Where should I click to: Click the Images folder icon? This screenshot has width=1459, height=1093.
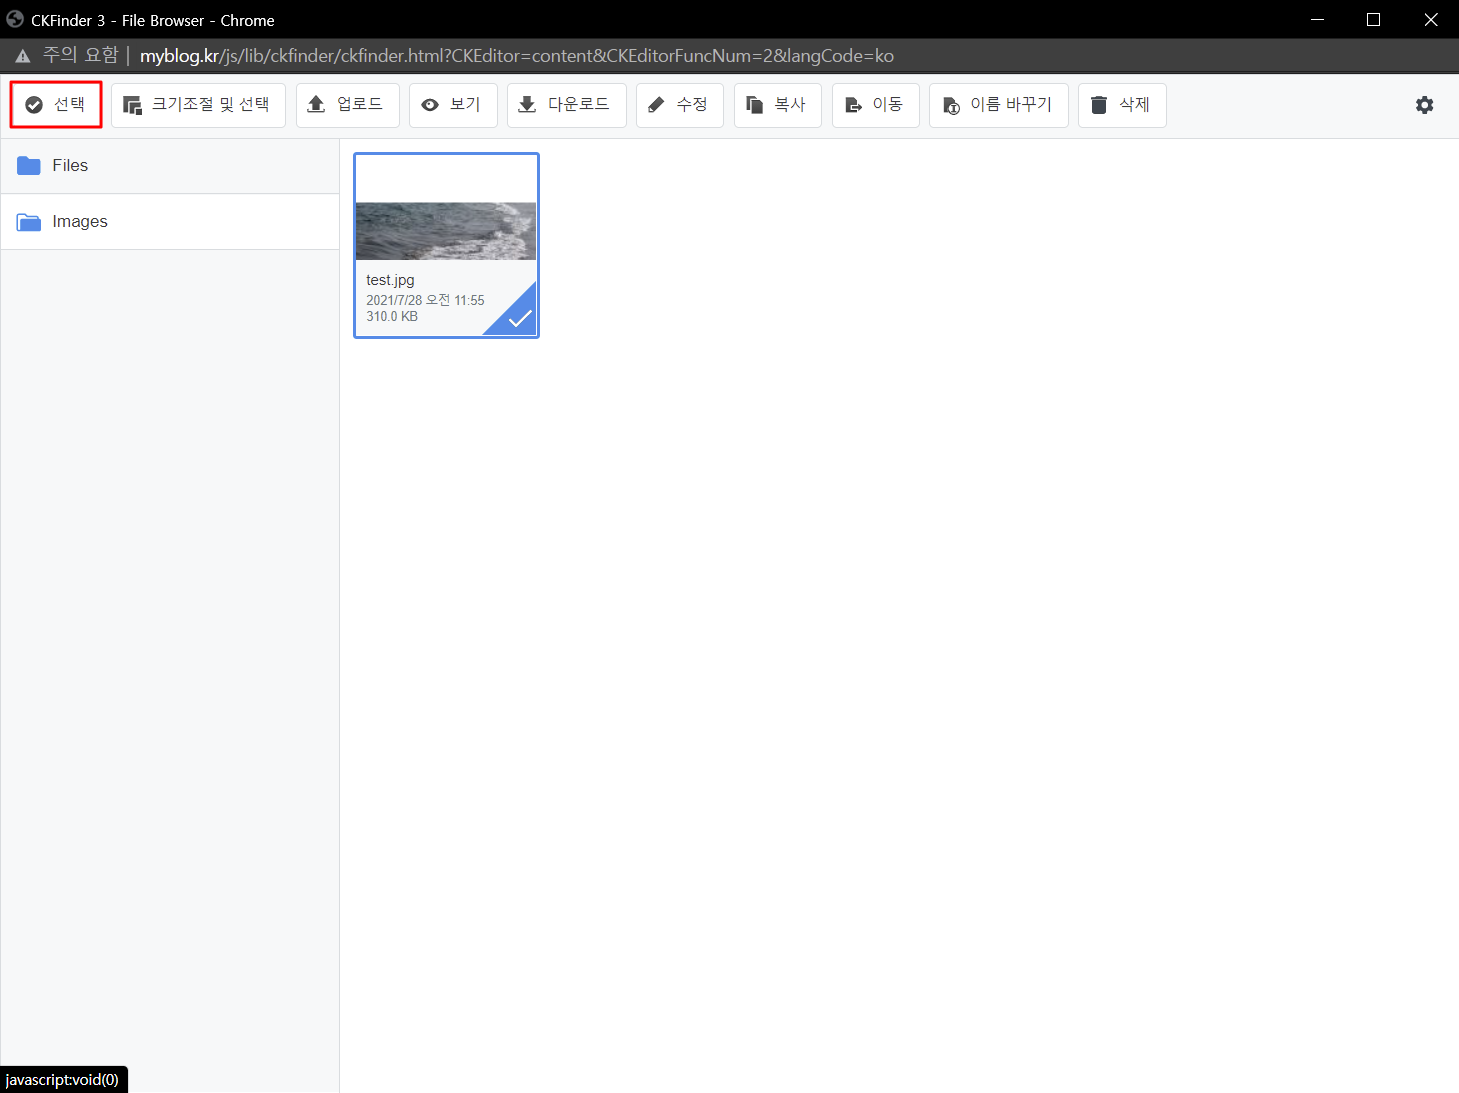29,222
